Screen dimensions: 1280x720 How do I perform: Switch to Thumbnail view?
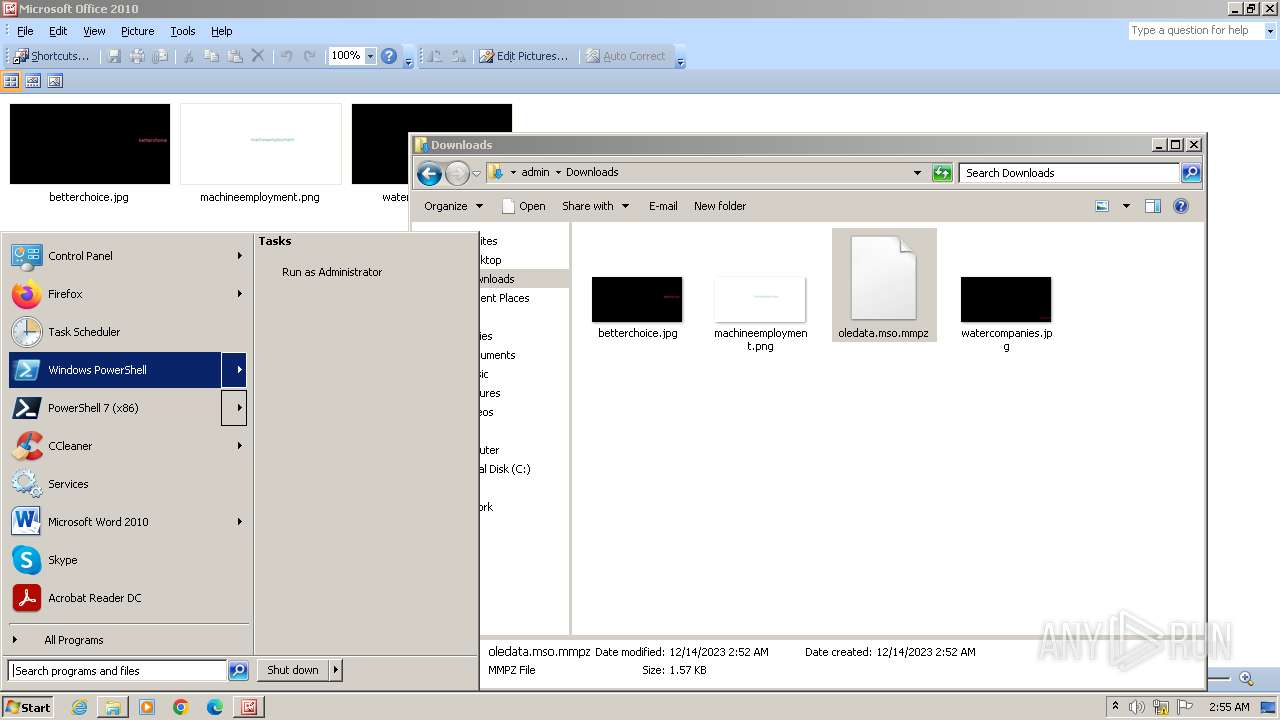click(11, 81)
